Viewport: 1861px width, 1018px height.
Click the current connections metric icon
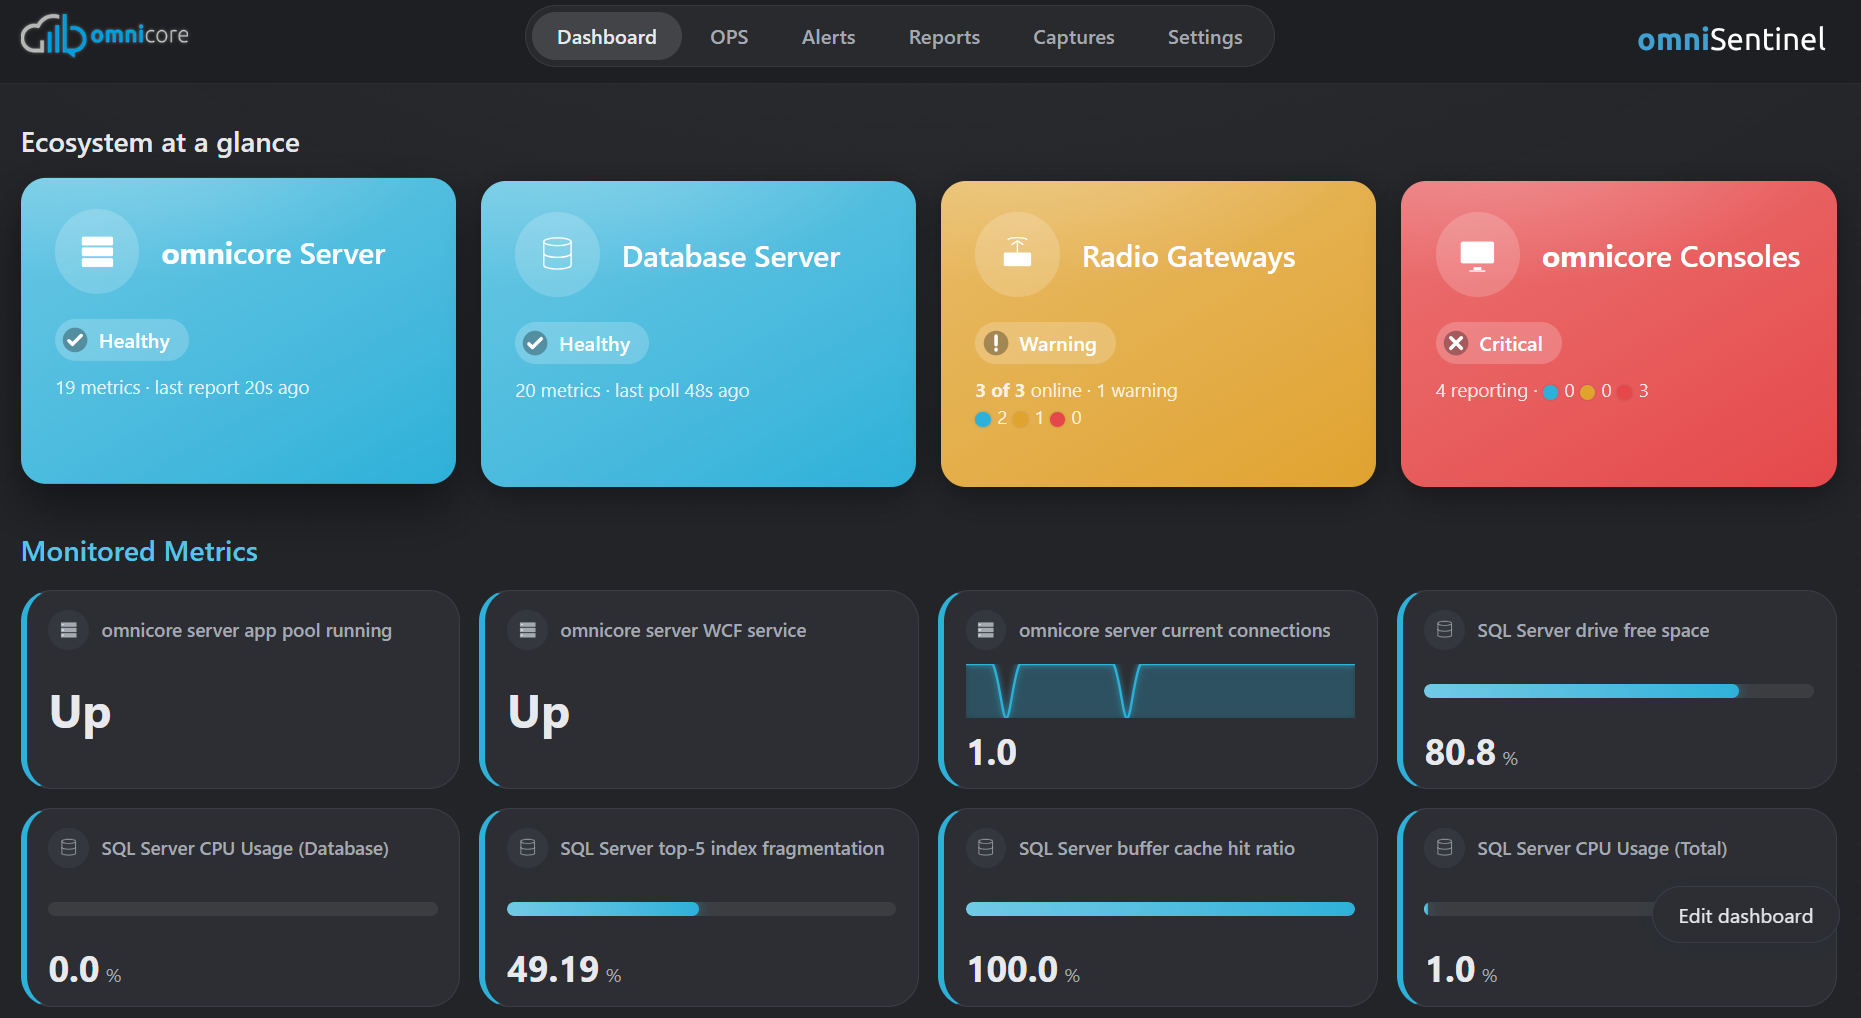pos(986,630)
